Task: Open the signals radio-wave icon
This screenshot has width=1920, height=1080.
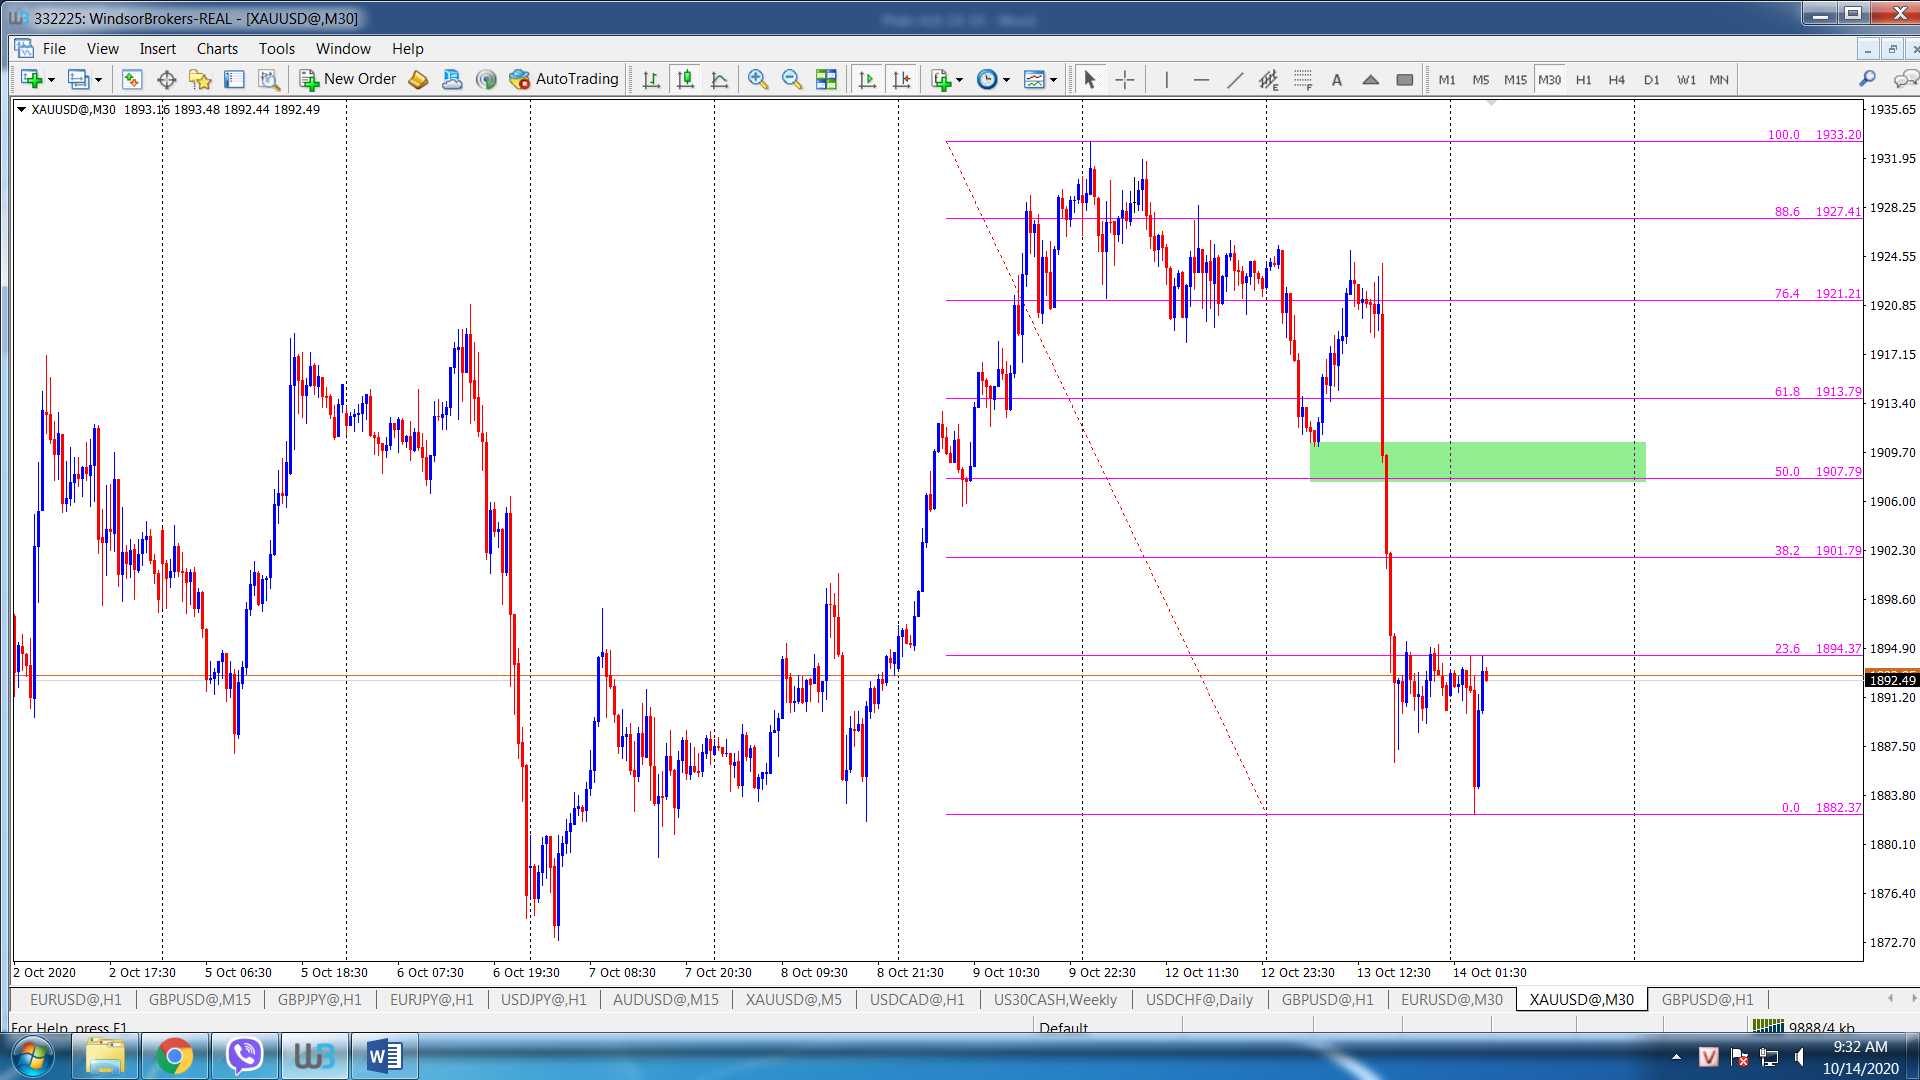Action: (486, 80)
